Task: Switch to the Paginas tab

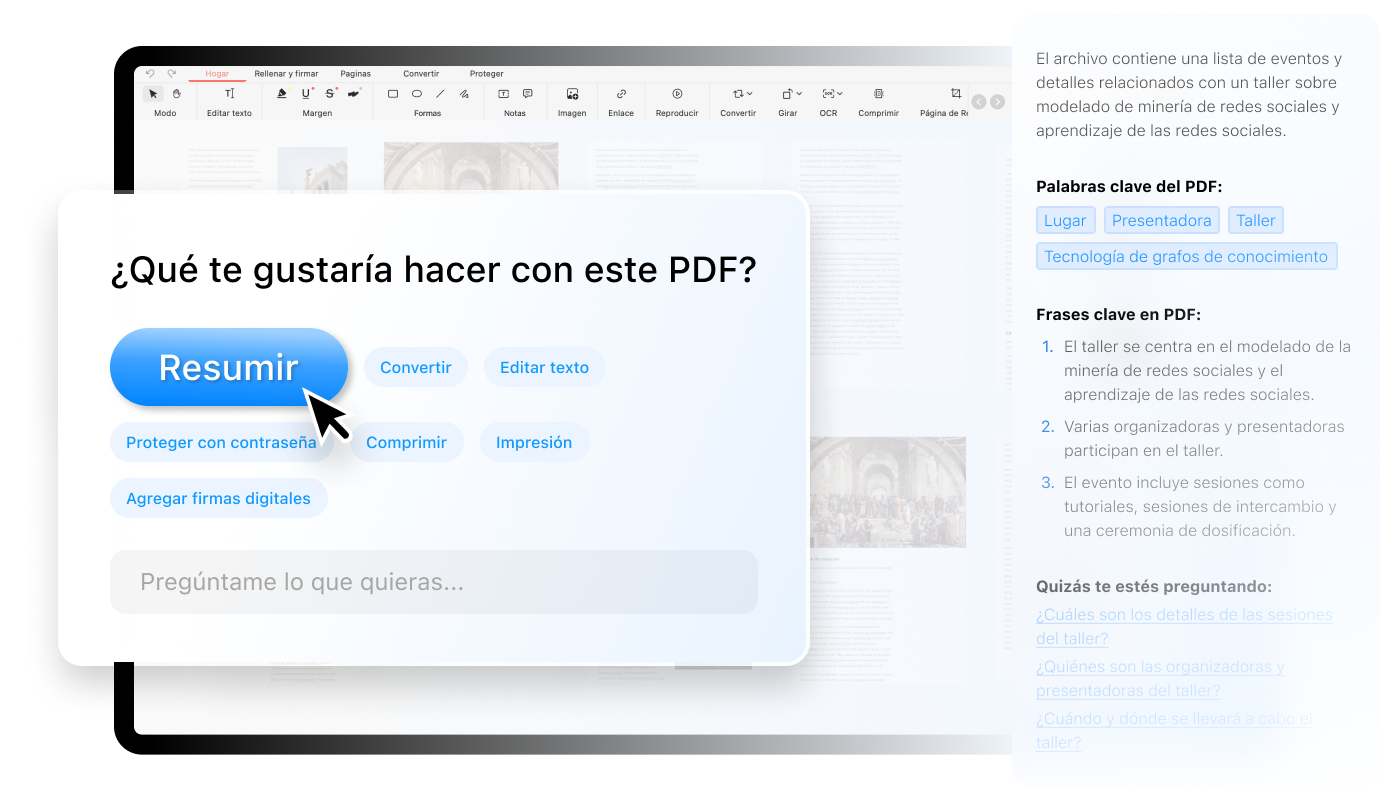Action: [x=355, y=74]
